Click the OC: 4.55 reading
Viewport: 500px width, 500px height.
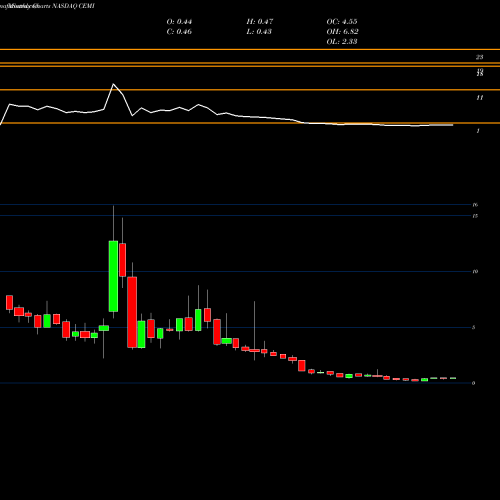click(342, 22)
